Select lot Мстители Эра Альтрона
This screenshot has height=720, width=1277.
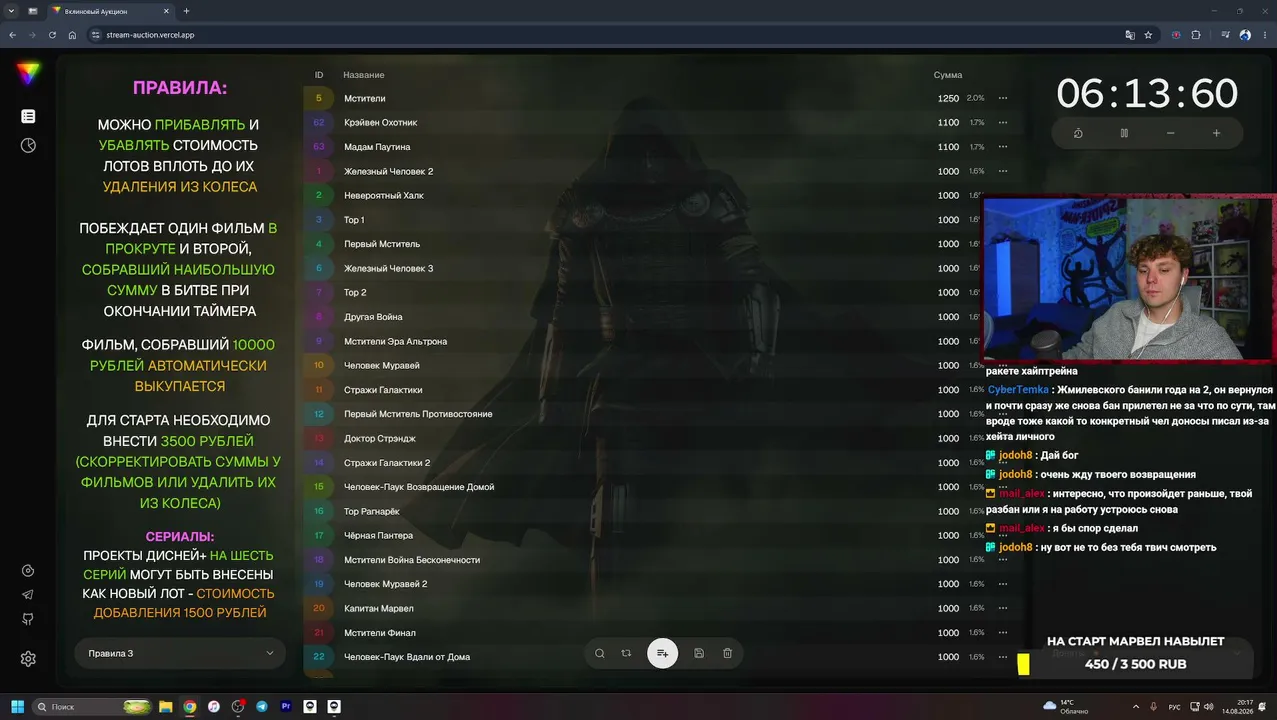click(x=395, y=341)
